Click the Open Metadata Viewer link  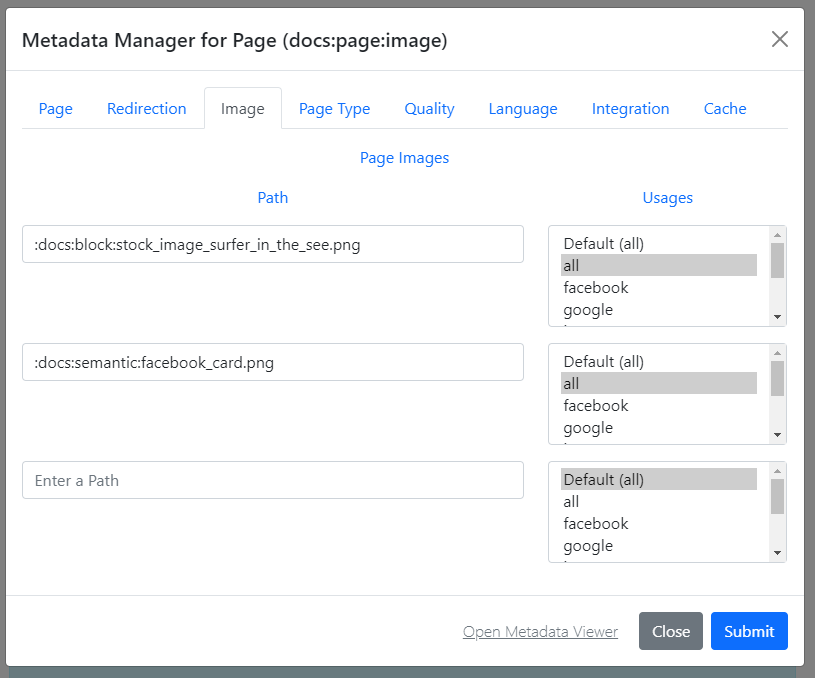[x=540, y=631]
